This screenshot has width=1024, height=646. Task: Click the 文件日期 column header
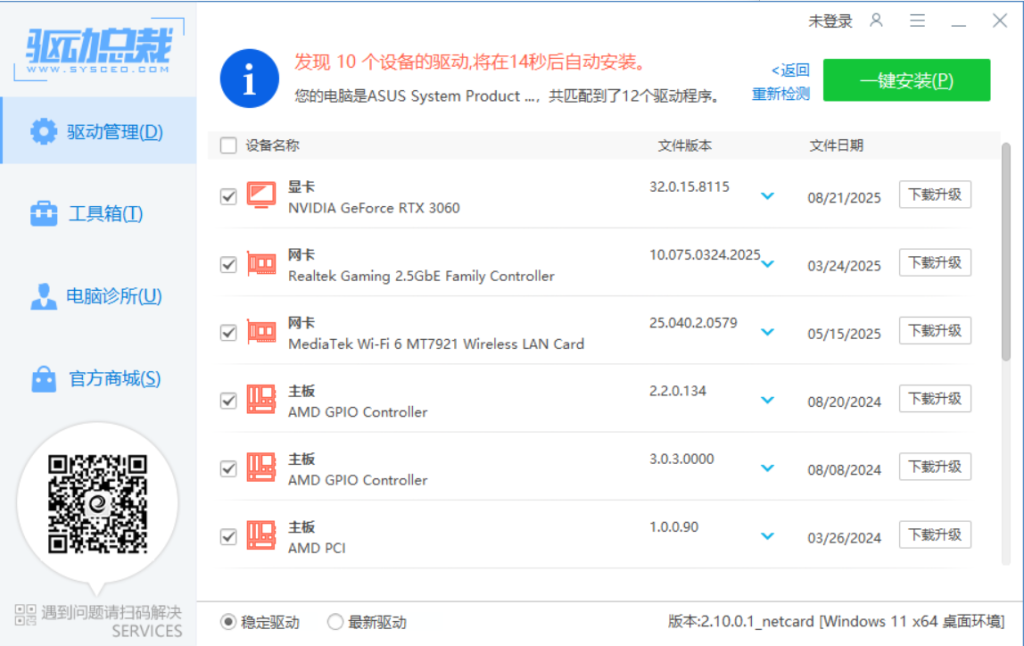836,146
